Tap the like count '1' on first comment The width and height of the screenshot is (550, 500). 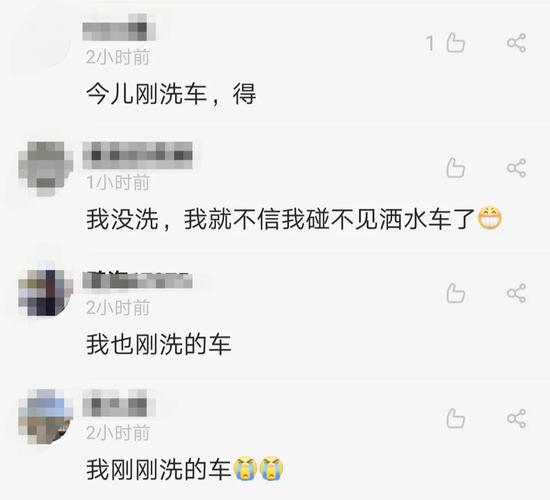coord(430,43)
